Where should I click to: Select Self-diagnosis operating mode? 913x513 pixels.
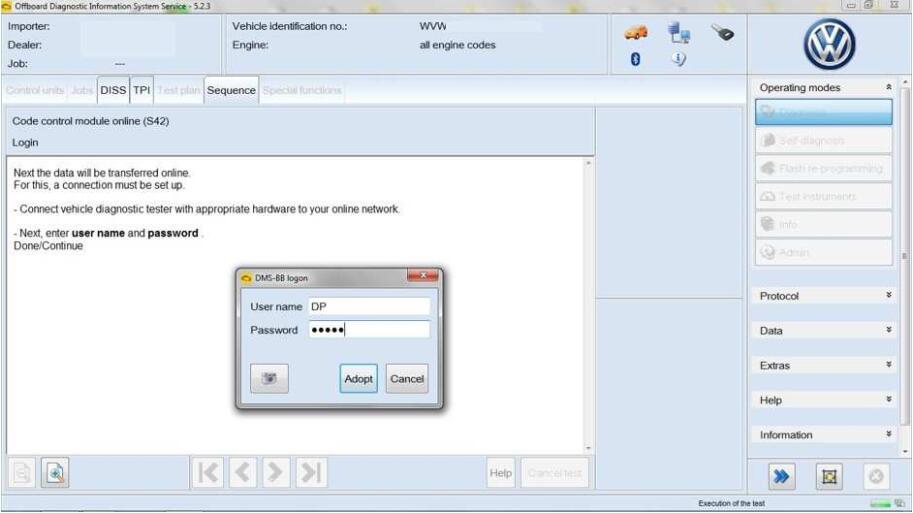click(823, 140)
